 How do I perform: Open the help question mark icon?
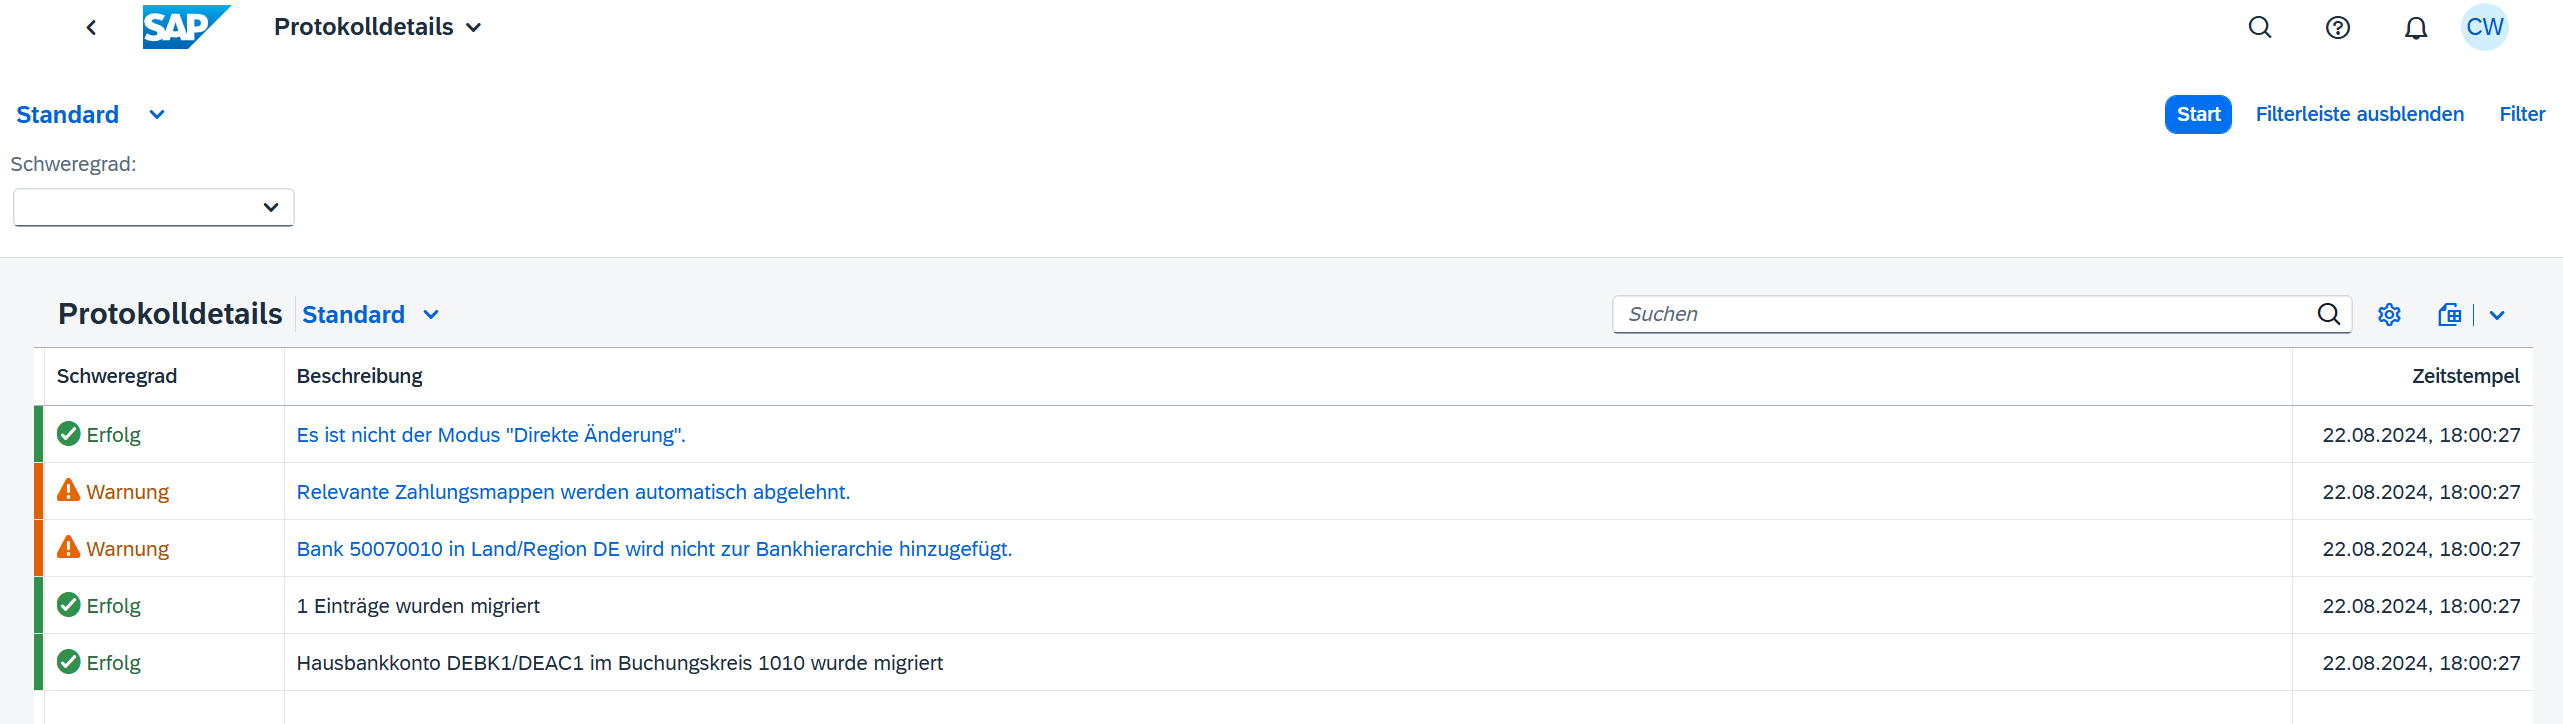(2338, 28)
